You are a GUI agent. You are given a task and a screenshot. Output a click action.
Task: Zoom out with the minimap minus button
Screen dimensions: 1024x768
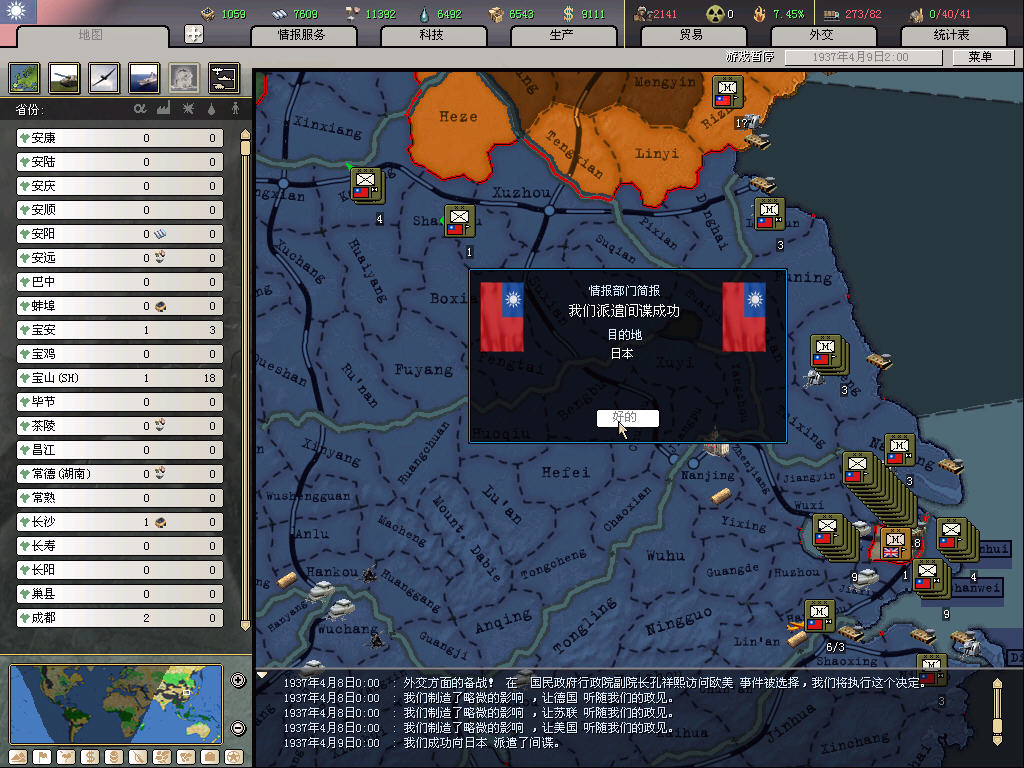point(238,728)
